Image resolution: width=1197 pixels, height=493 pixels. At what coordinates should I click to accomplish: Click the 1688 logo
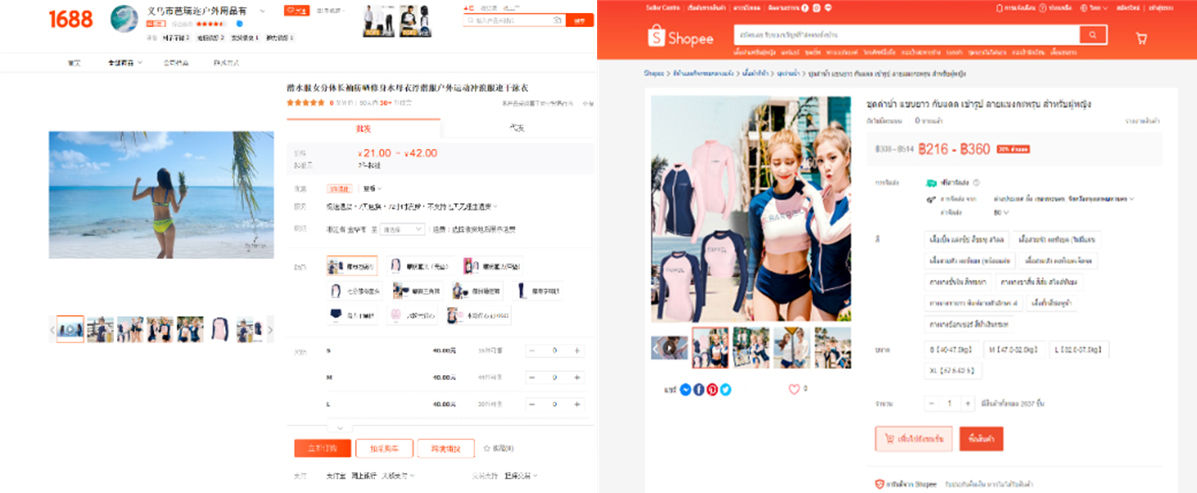click(70, 19)
